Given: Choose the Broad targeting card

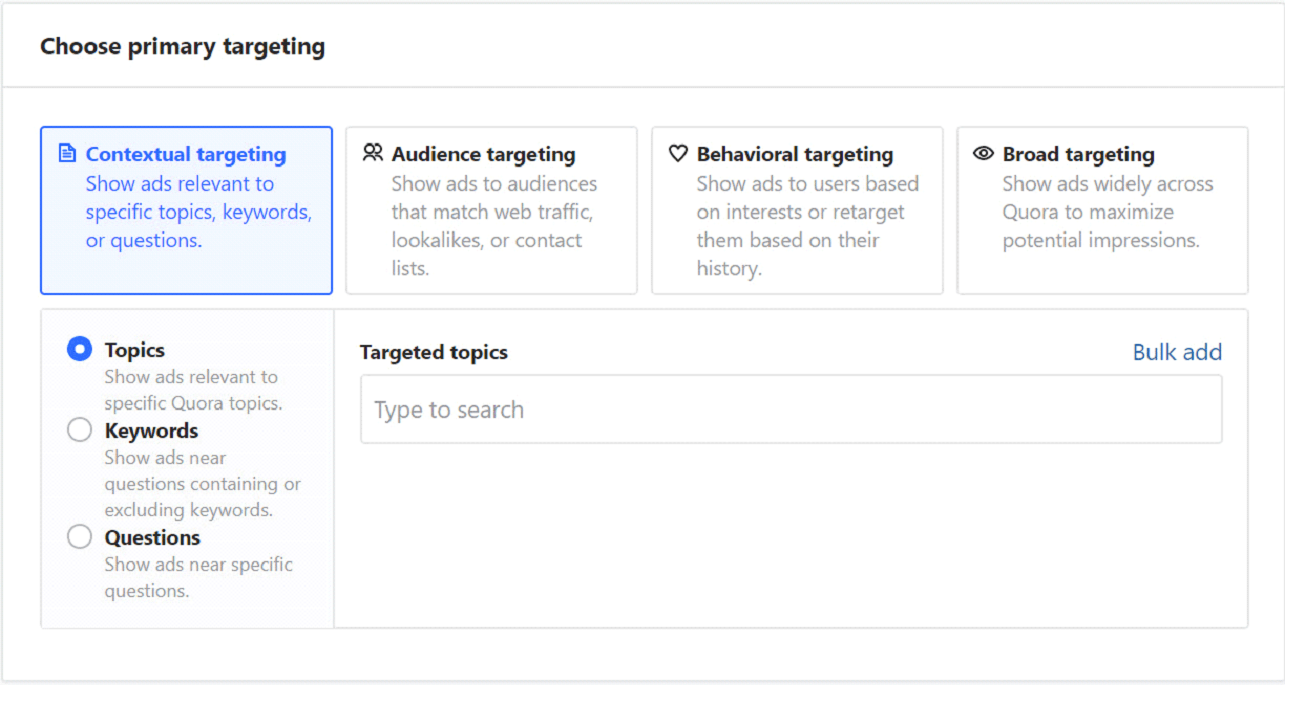Looking at the screenshot, I should coord(1102,210).
